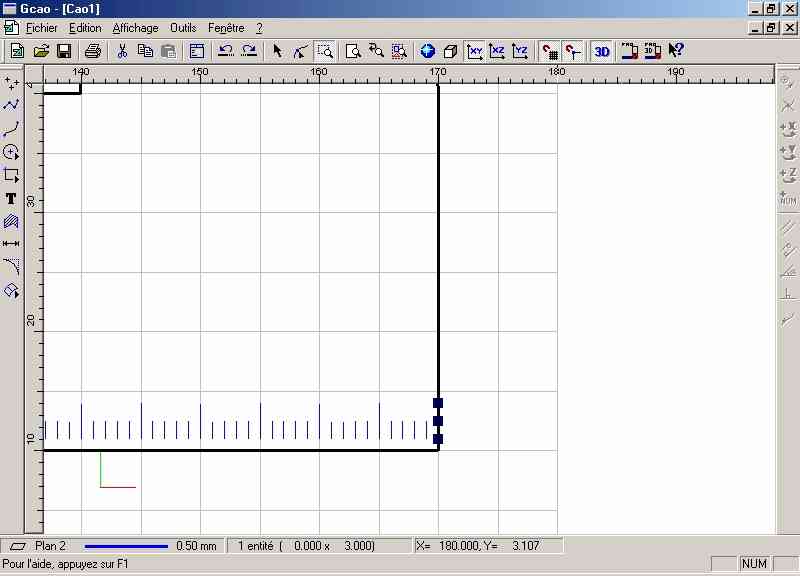Open a file with the folder icon
800x576 pixels.
click(x=41, y=51)
